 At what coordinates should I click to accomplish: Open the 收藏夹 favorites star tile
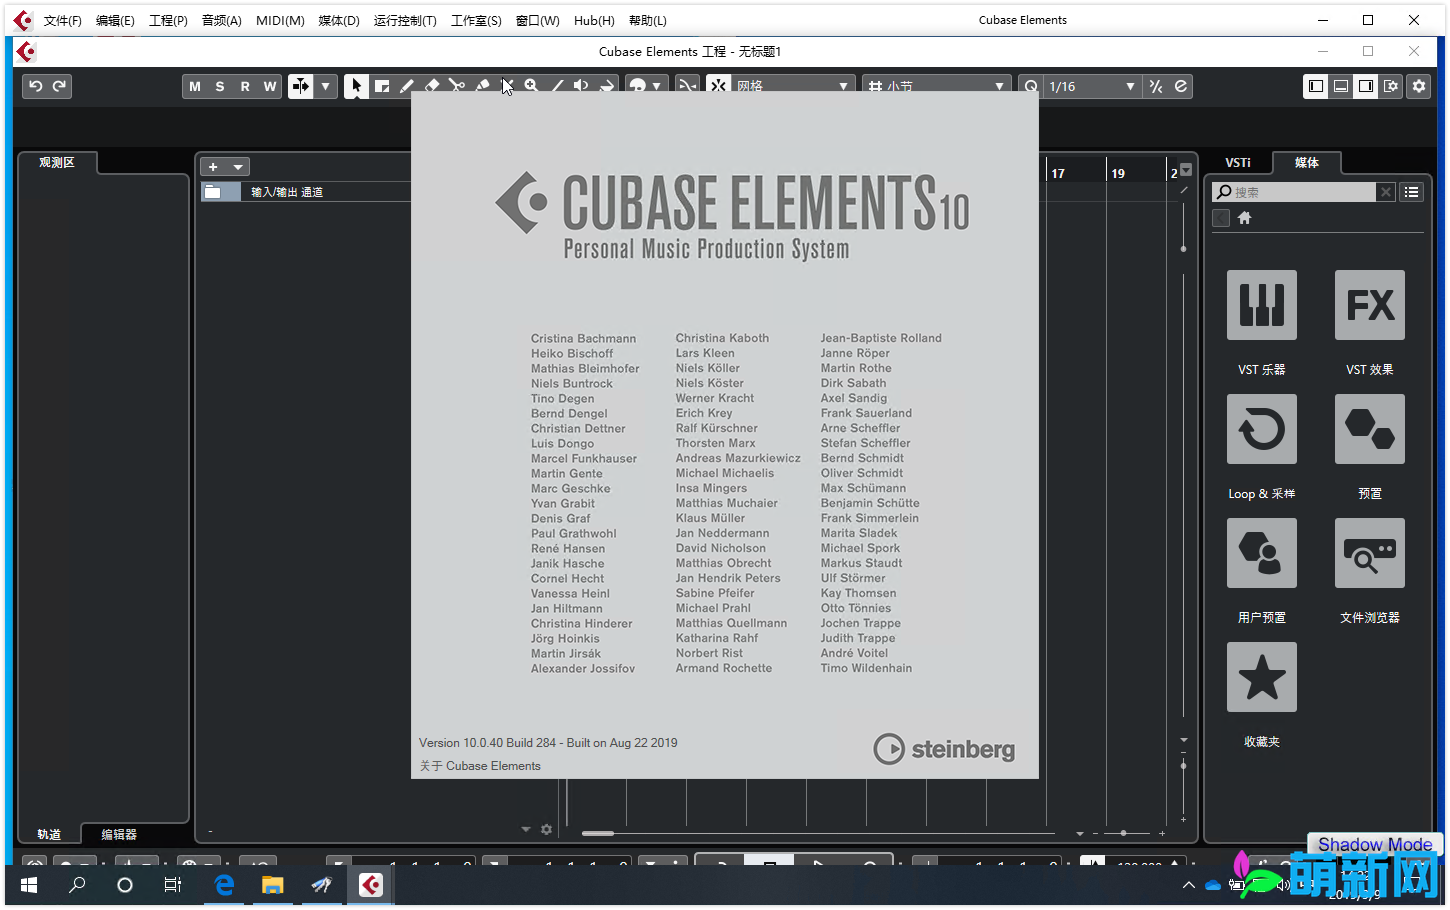[x=1262, y=677]
